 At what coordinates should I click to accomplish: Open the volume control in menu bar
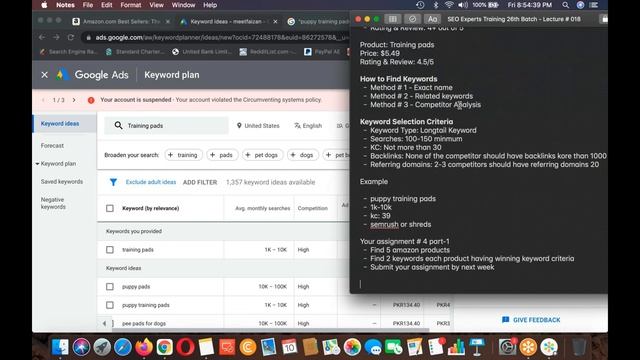pyautogui.click(x=463, y=5)
